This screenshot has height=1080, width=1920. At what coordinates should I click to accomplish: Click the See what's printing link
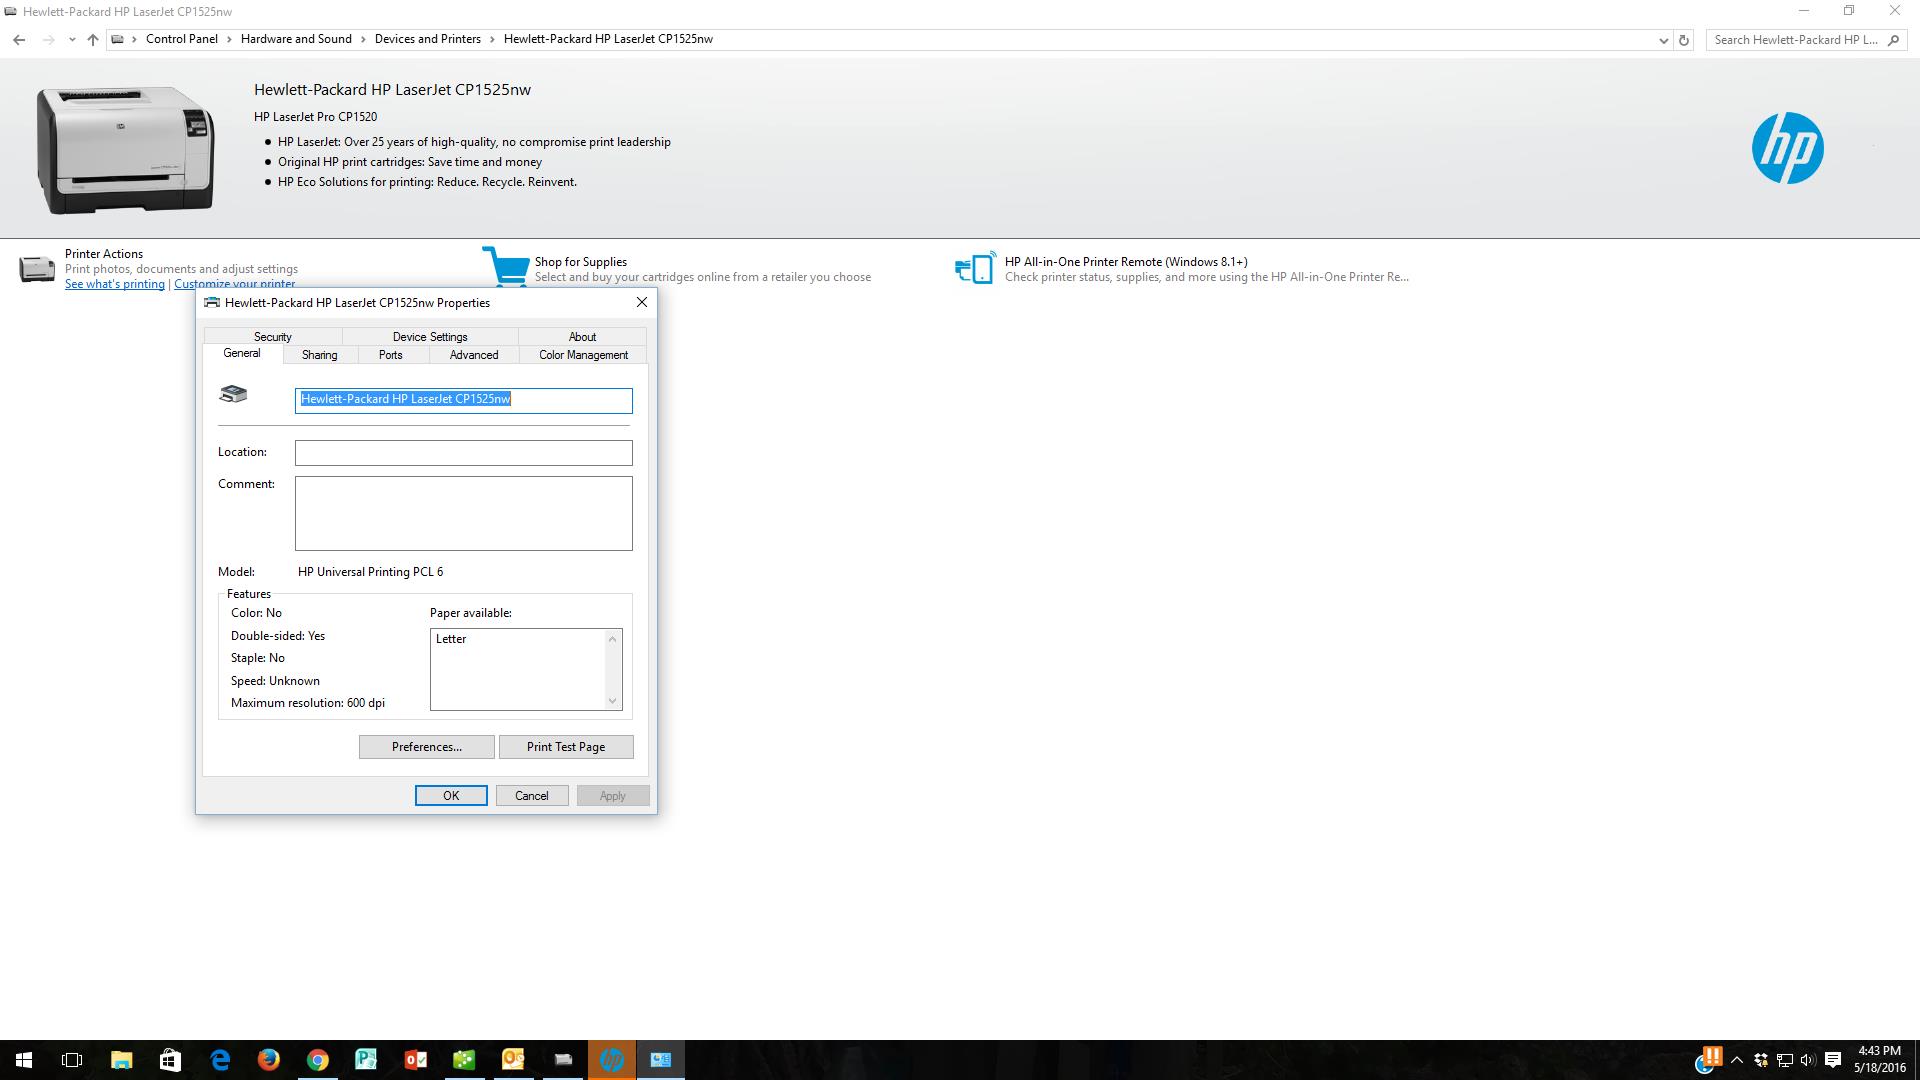(x=114, y=284)
